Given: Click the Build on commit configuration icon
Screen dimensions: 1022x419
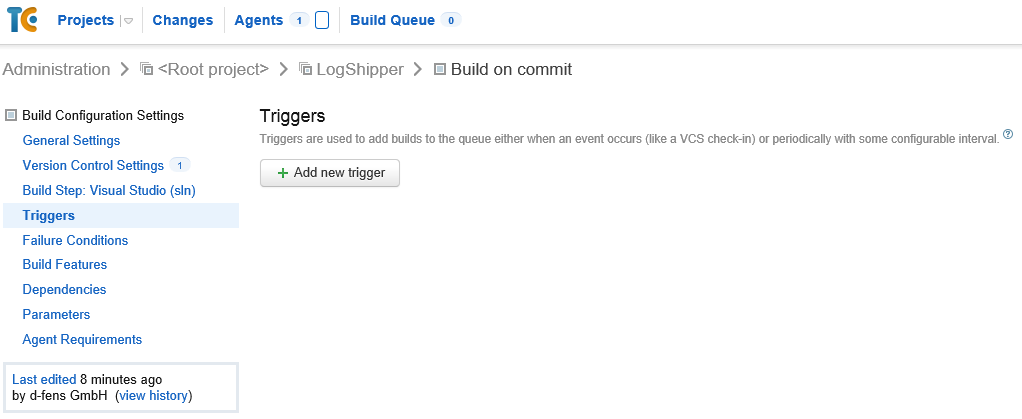Looking at the screenshot, I should (440, 69).
